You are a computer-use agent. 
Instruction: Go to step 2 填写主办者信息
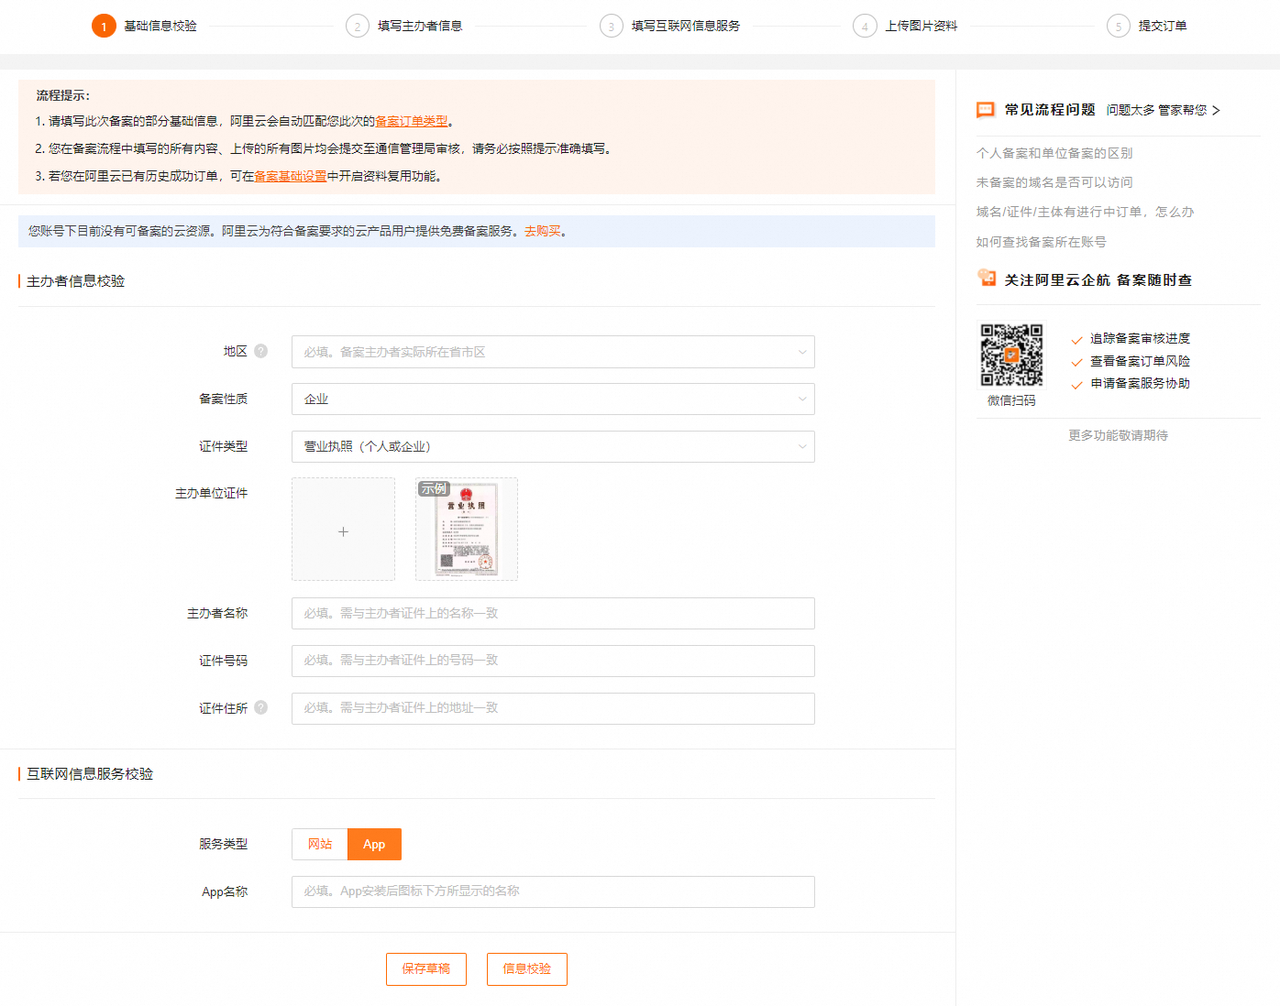pos(418,26)
